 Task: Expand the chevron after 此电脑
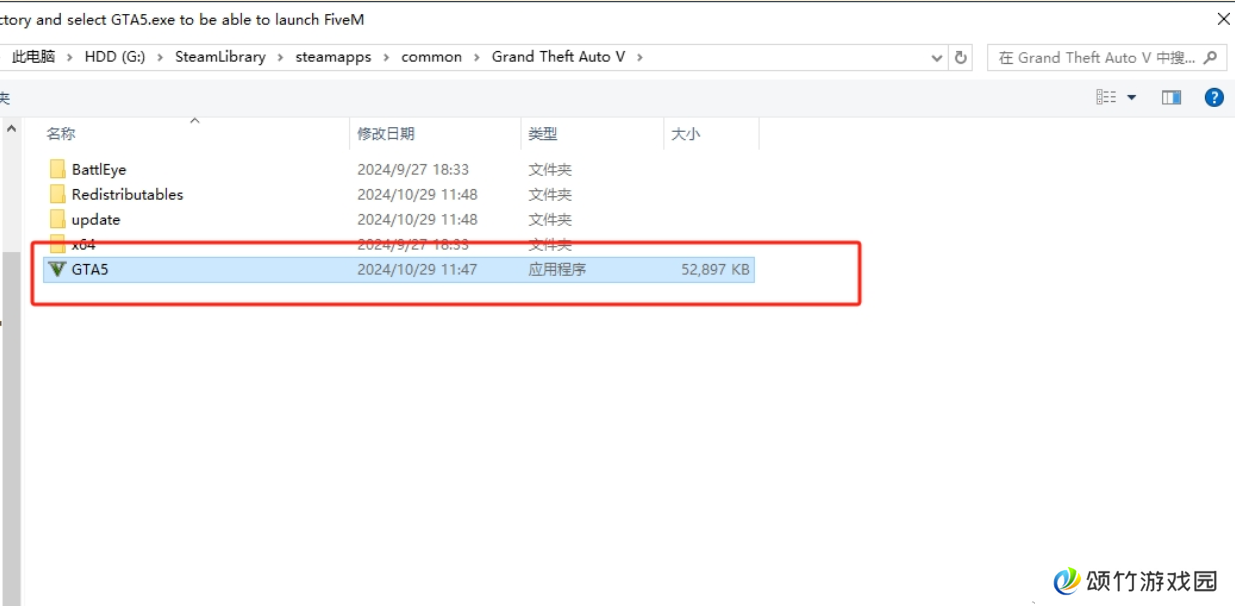point(70,57)
